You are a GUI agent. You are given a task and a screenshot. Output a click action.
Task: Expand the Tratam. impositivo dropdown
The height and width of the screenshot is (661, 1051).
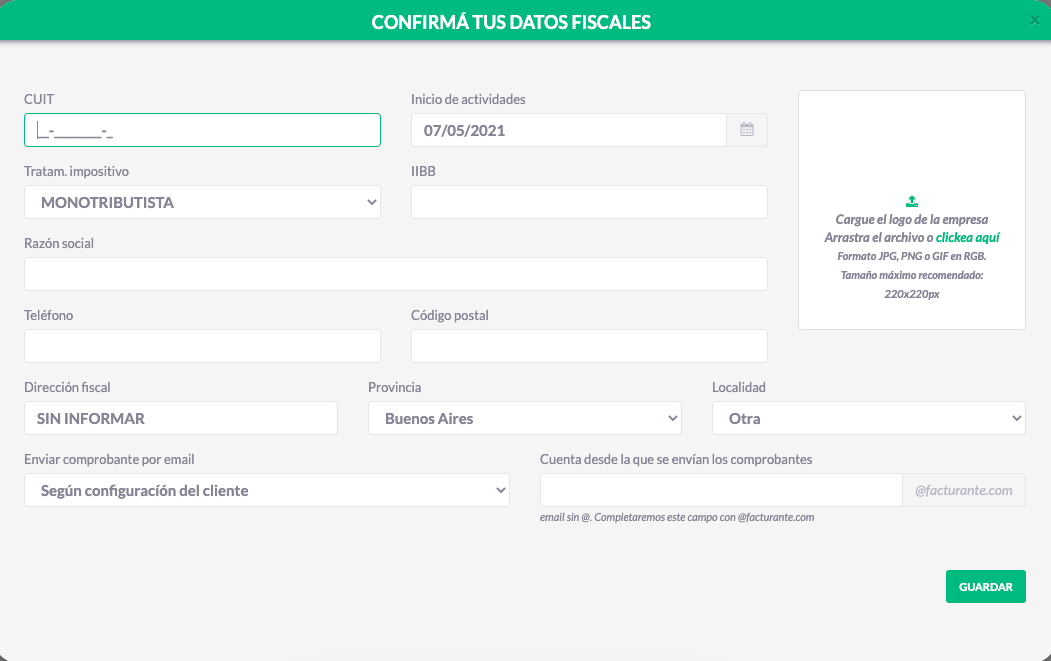pos(202,202)
